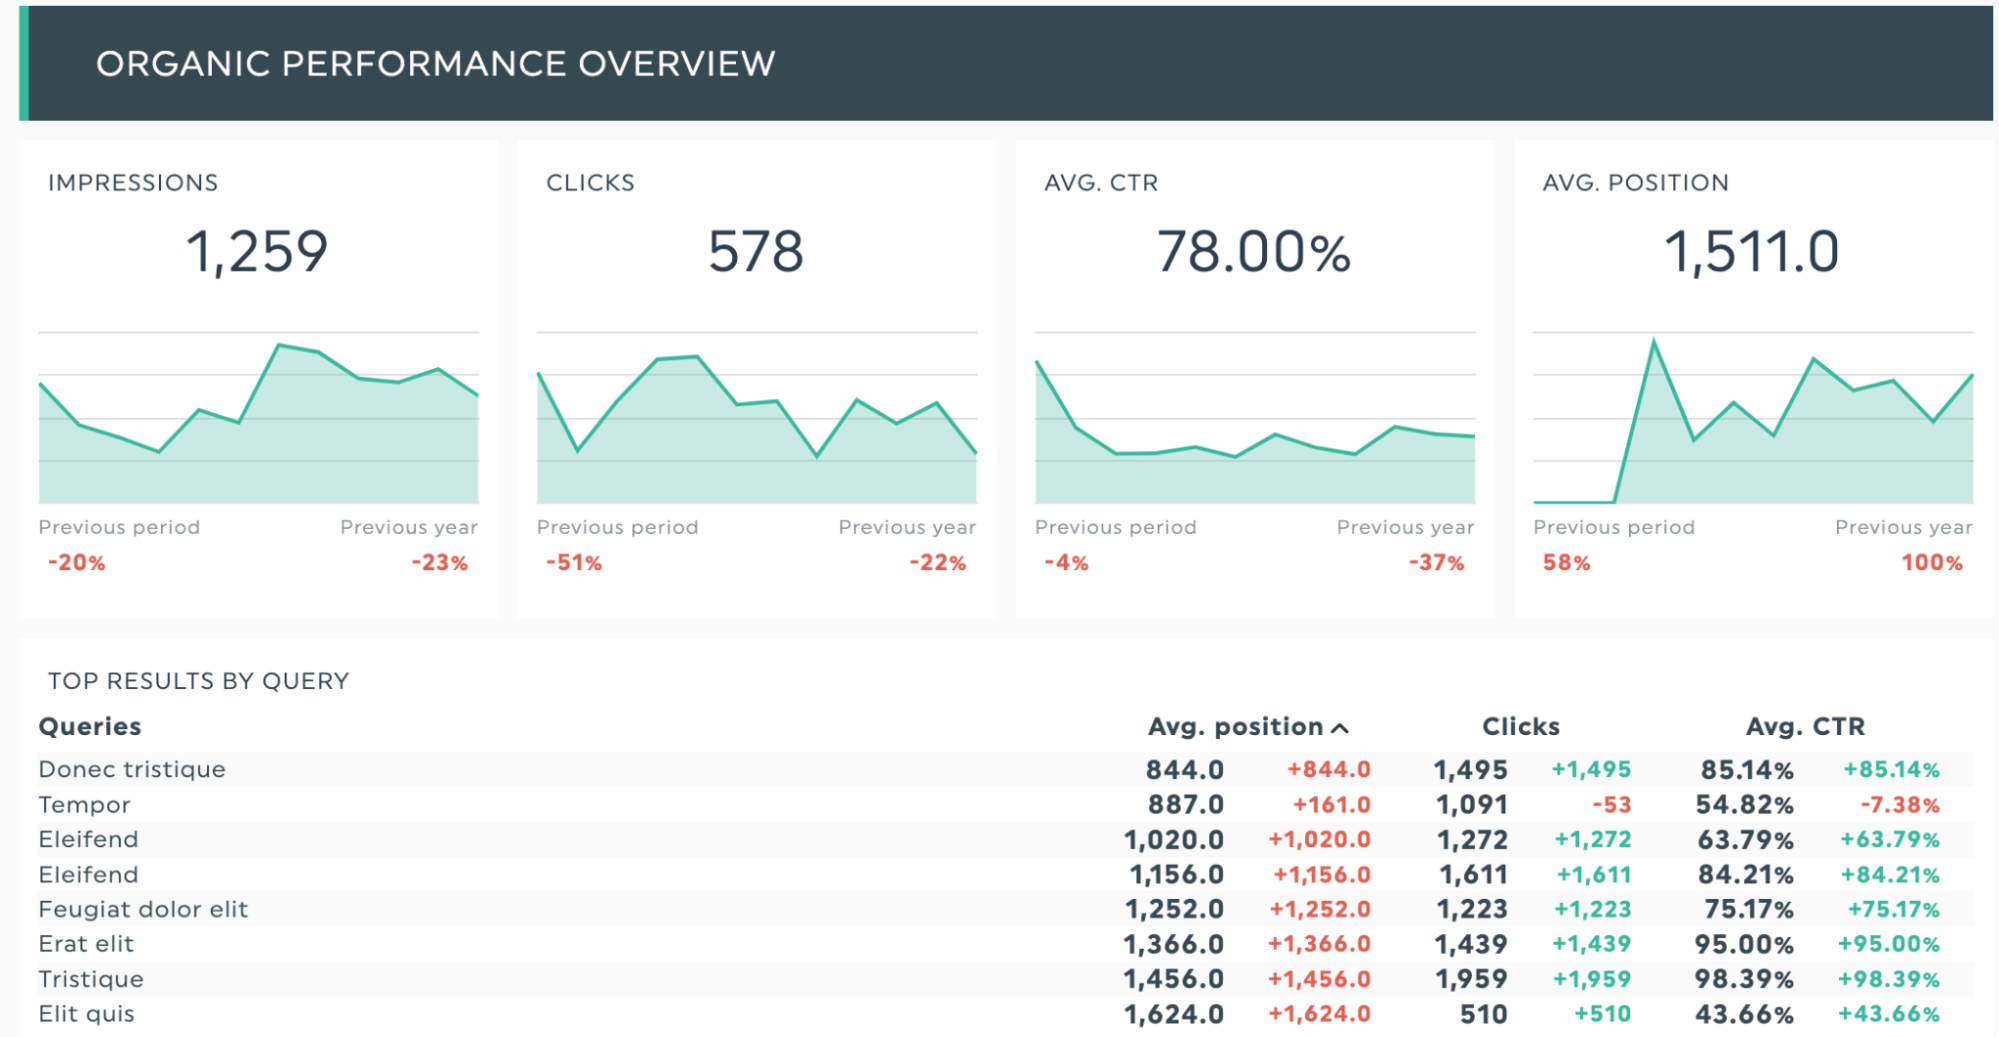Open the Feugiat dolor elit query
Image resolution: width=1999 pixels, height=1037 pixels.
coord(143,910)
